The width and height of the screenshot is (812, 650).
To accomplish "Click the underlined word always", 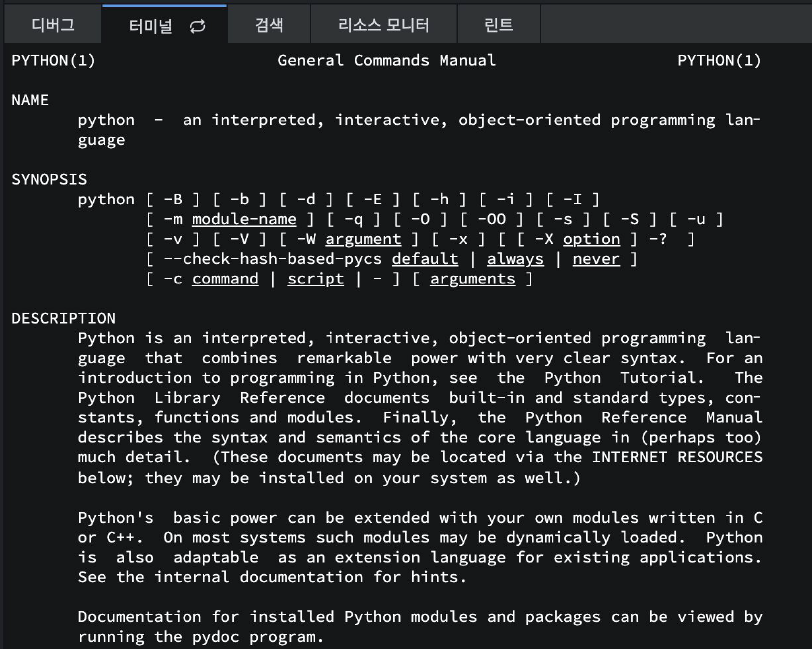I will [515, 258].
